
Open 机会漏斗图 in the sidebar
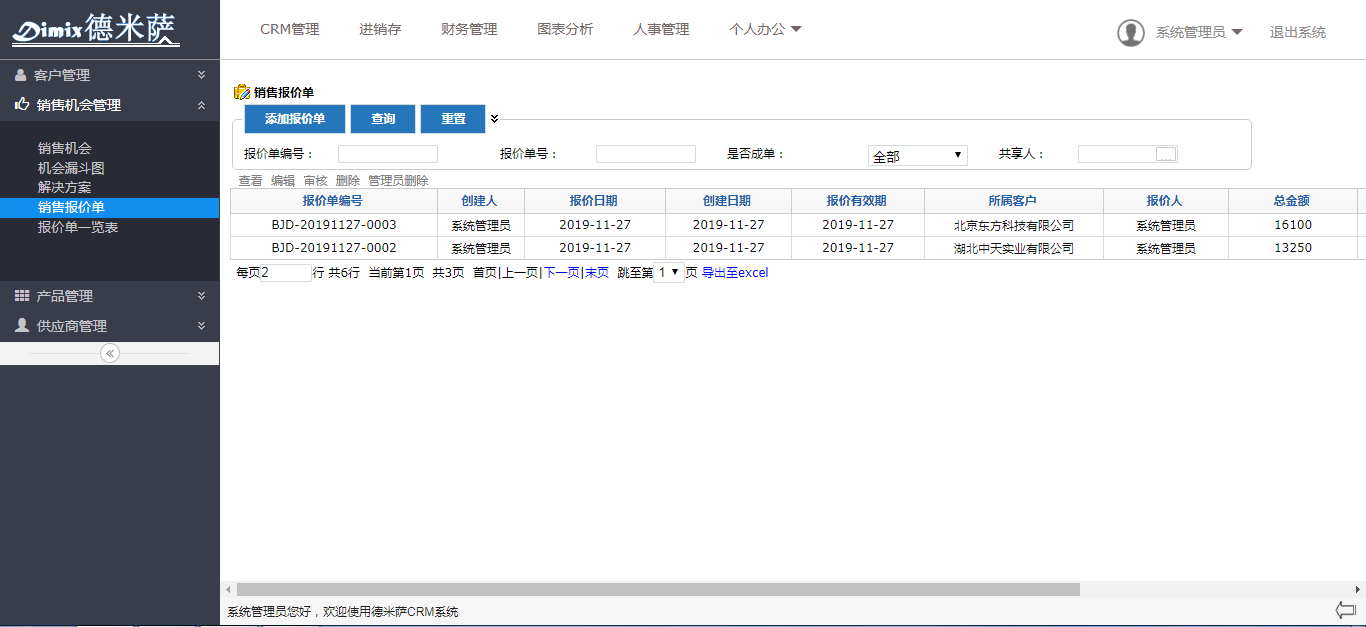71,168
